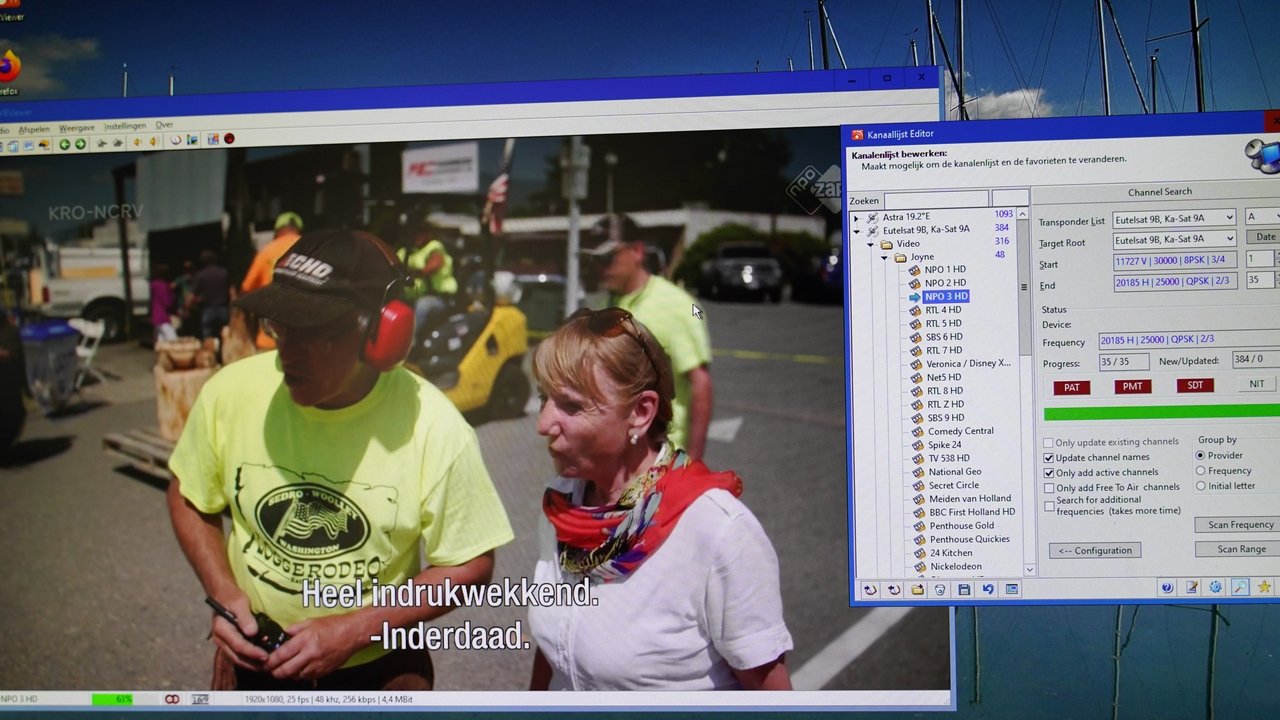
Task: Enable Only update existing channels checkbox
Action: [x=1049, y=442]
